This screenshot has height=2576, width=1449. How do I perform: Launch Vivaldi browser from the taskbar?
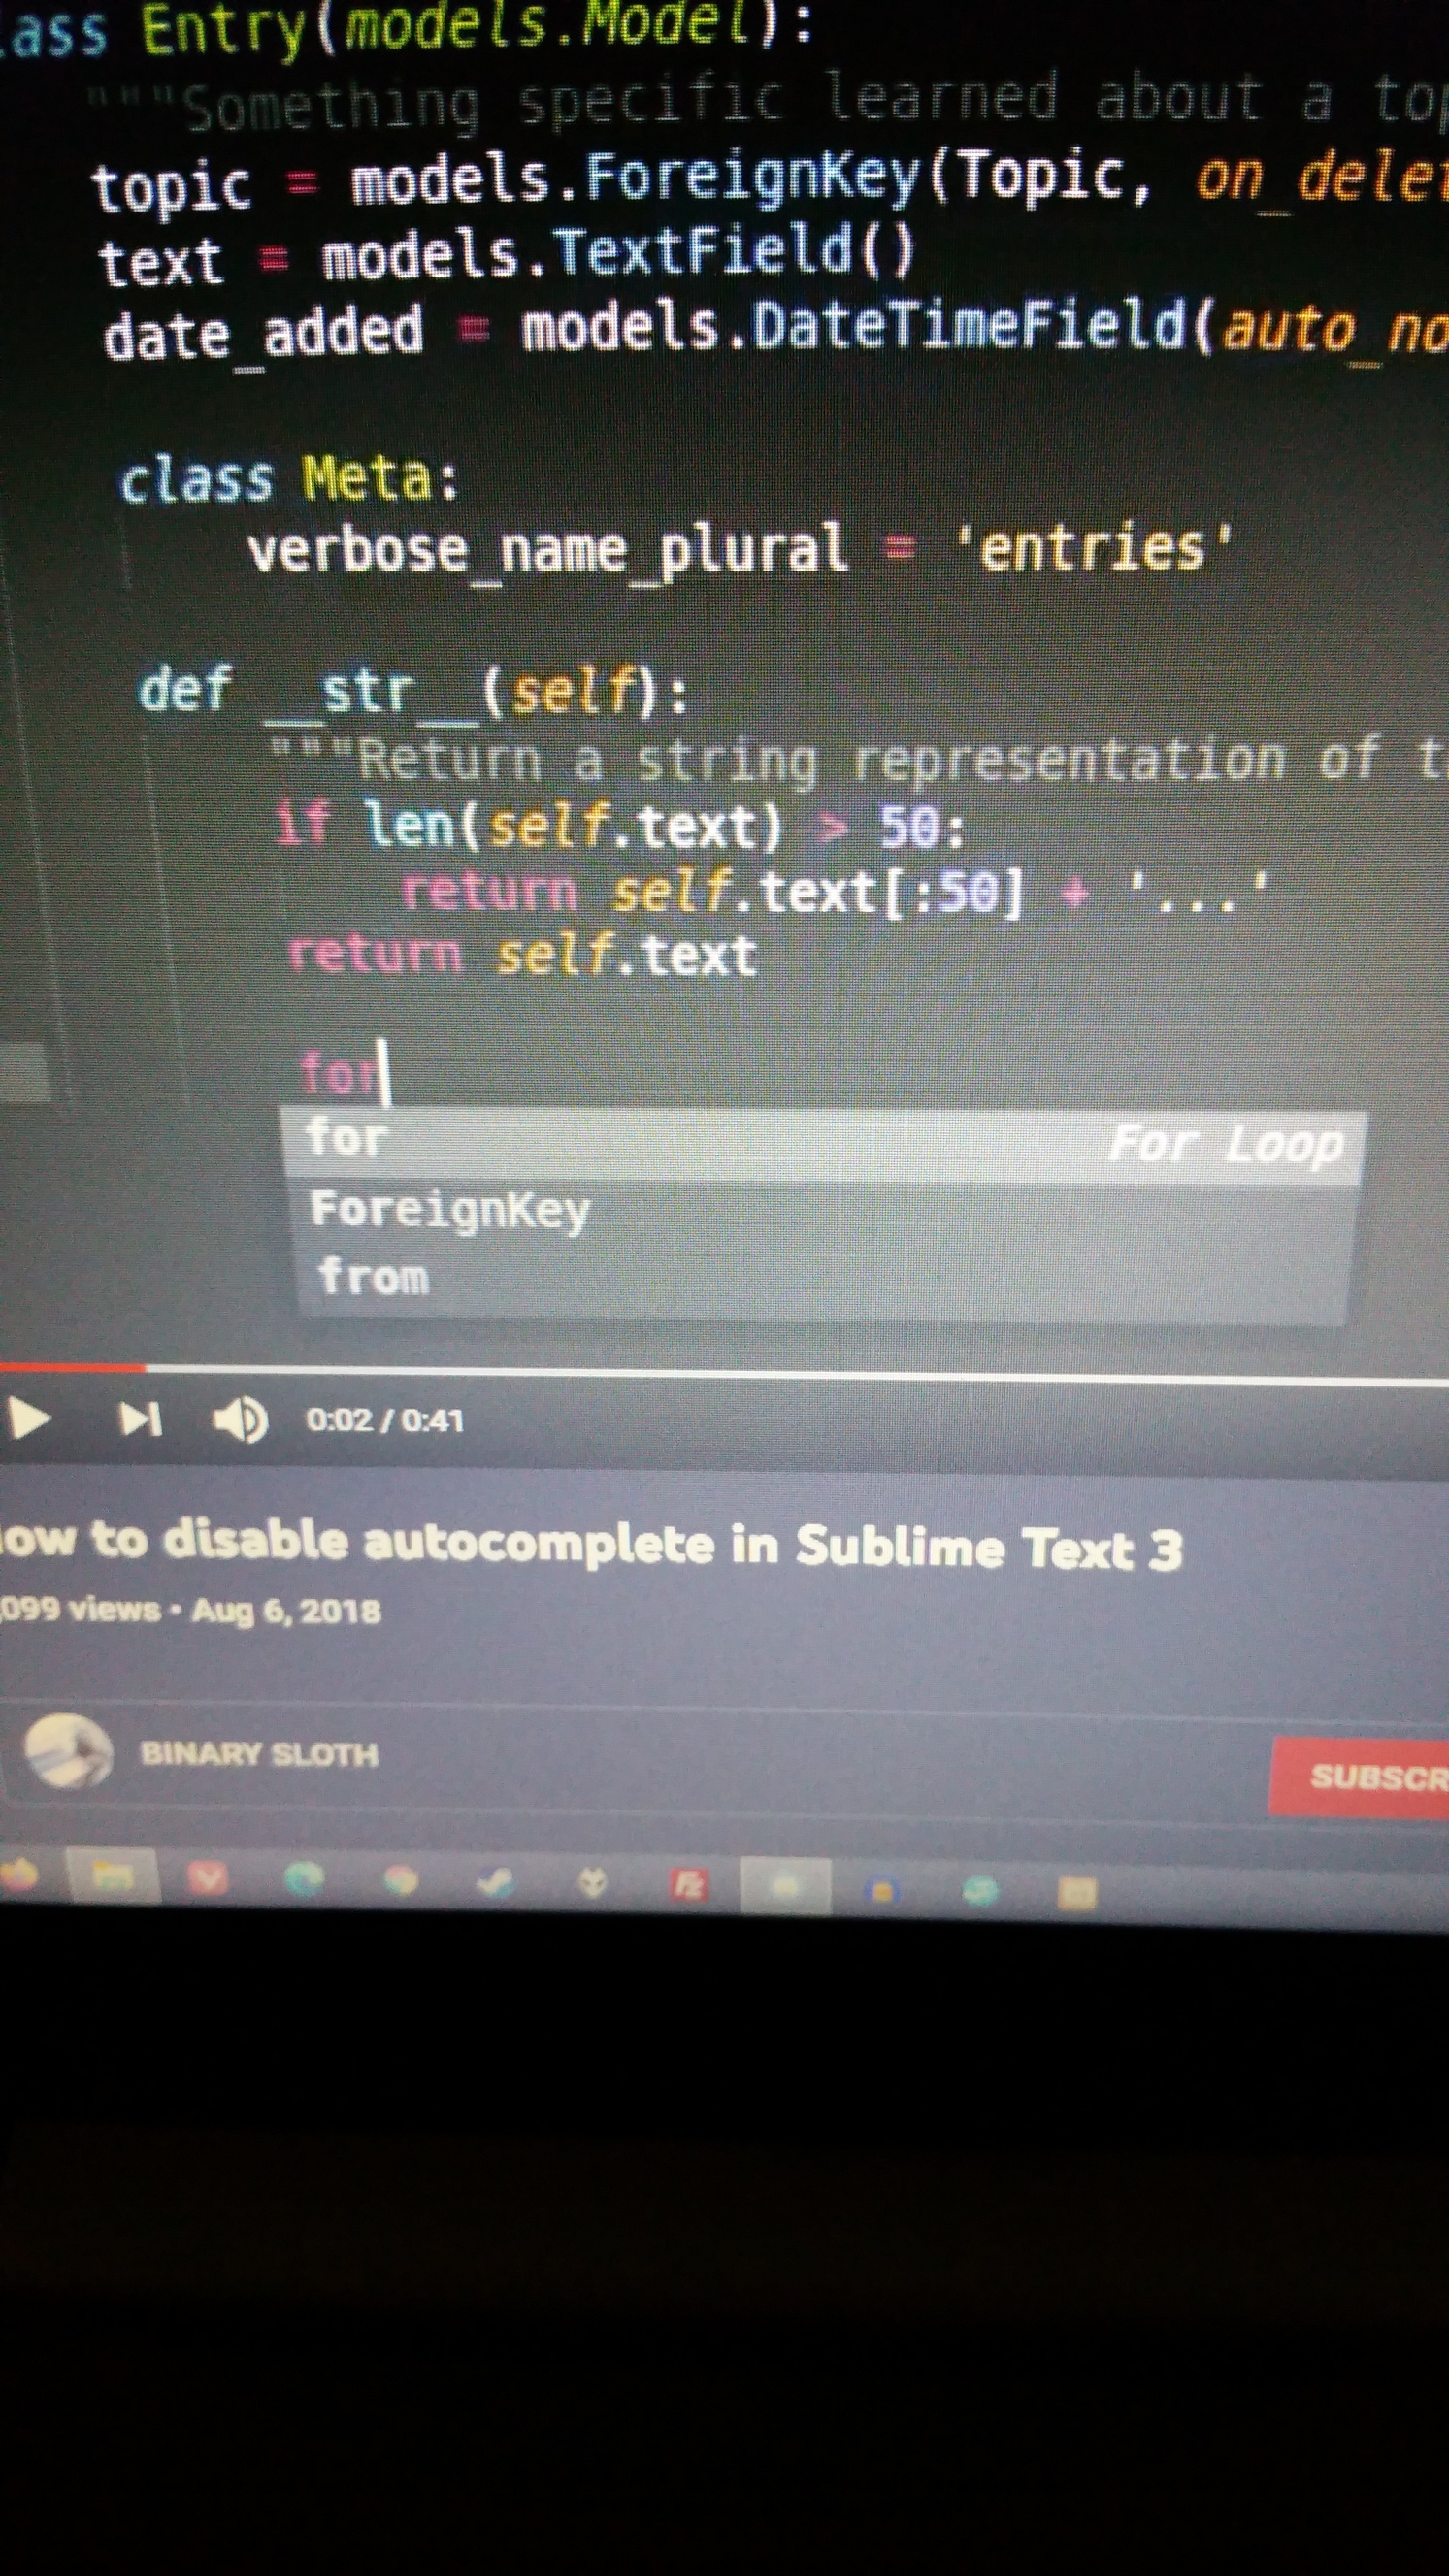[209, 1879]
